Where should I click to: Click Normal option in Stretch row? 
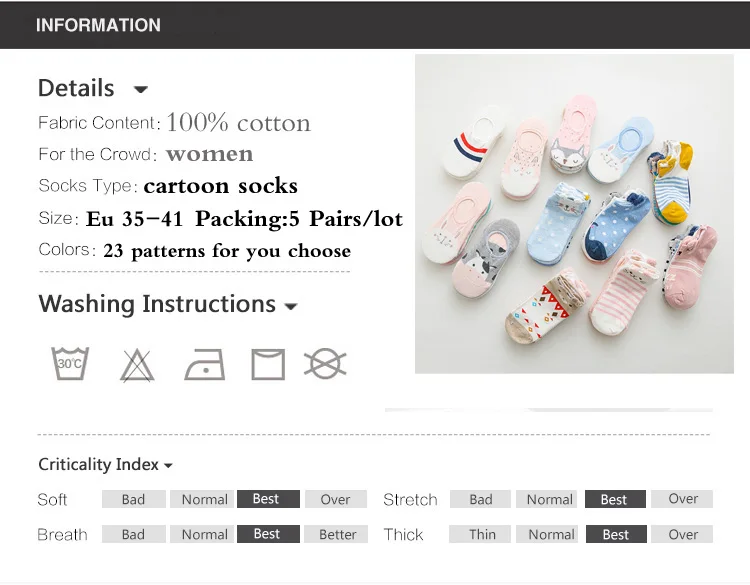pos(550,499)
